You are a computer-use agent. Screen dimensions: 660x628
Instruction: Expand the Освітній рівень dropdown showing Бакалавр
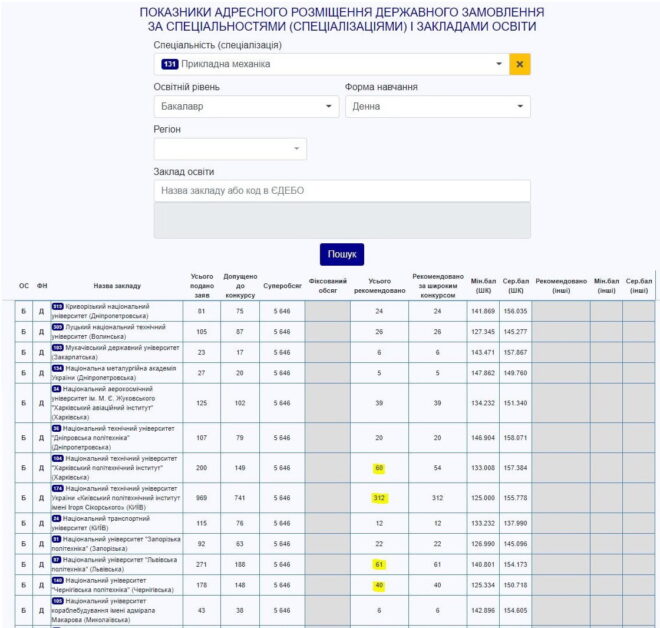[246, 106]
